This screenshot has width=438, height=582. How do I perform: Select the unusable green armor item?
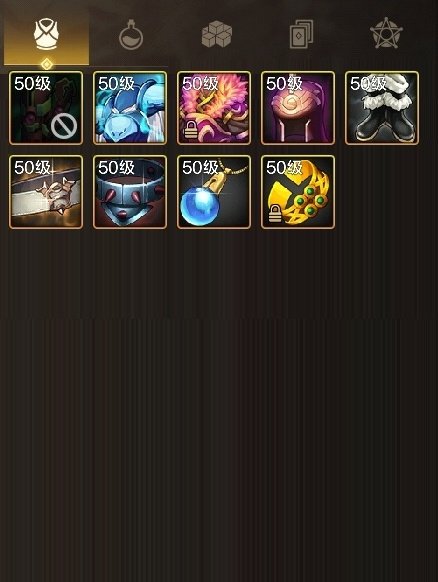click(x=46, y=108)
